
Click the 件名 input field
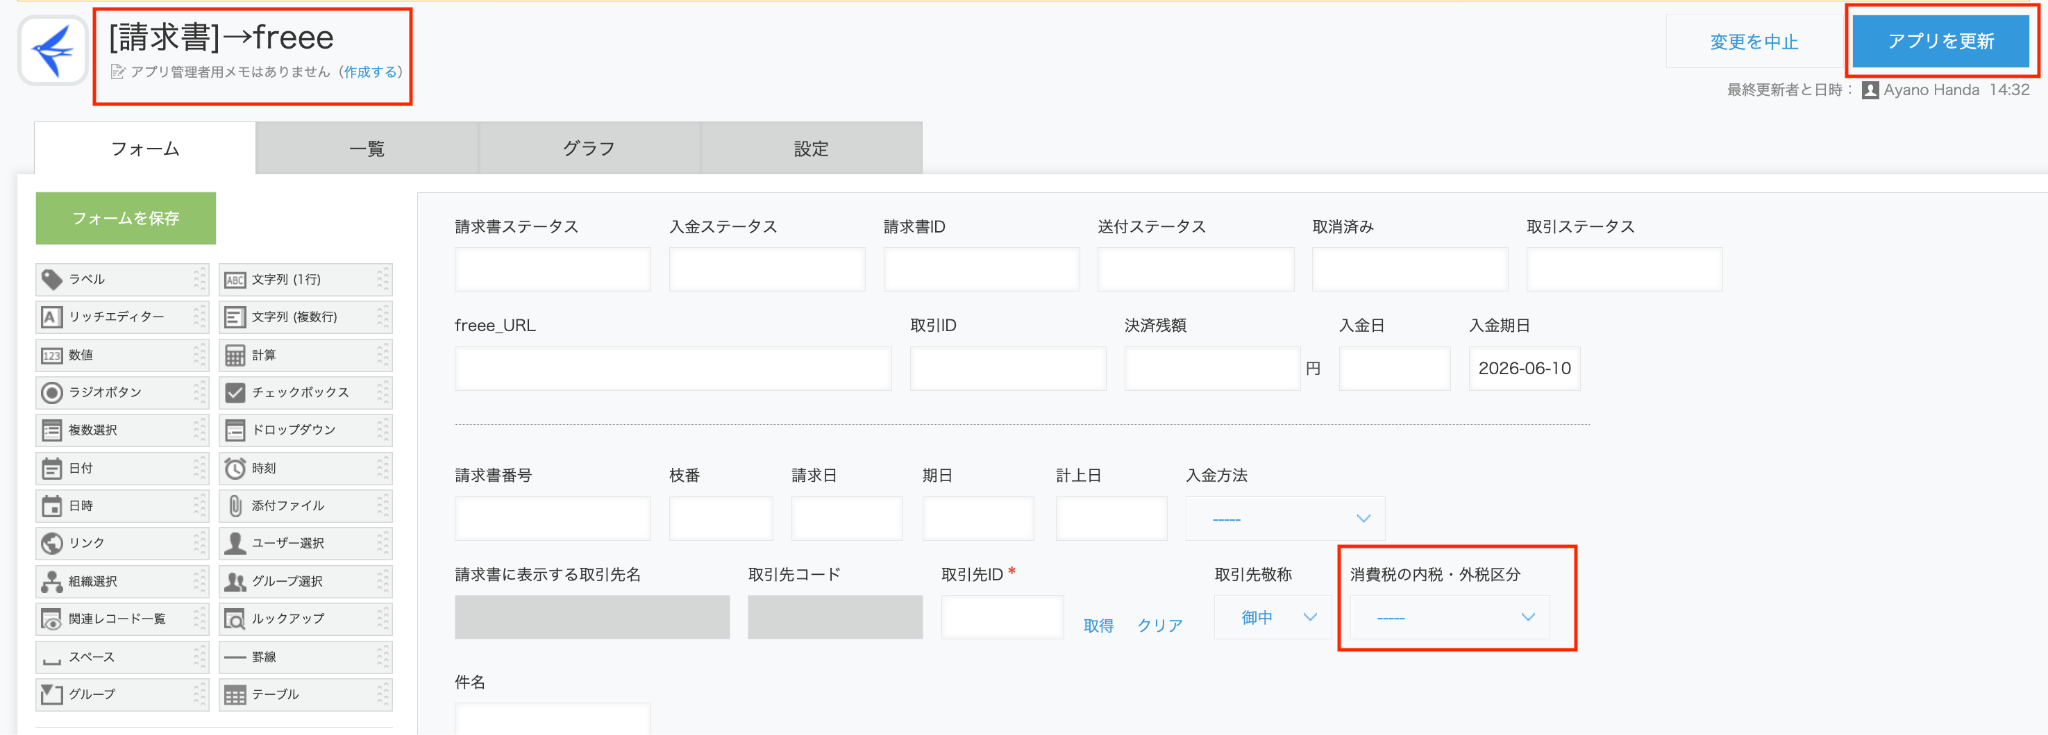[x=552, y=719]
